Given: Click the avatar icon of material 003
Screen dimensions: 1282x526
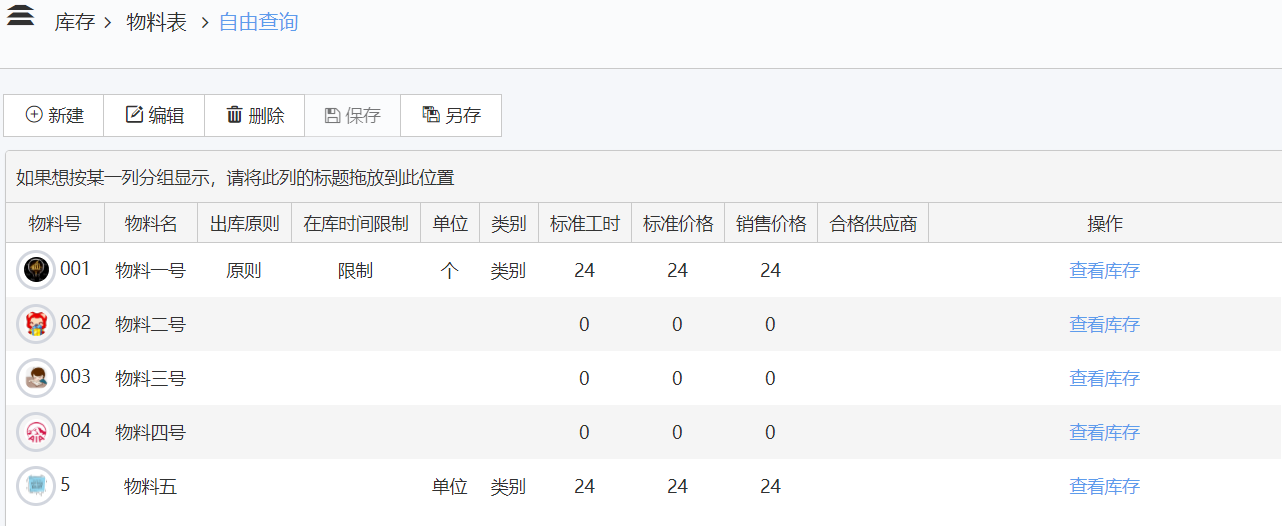Looking at the screenshot, I should click(36, 378).
